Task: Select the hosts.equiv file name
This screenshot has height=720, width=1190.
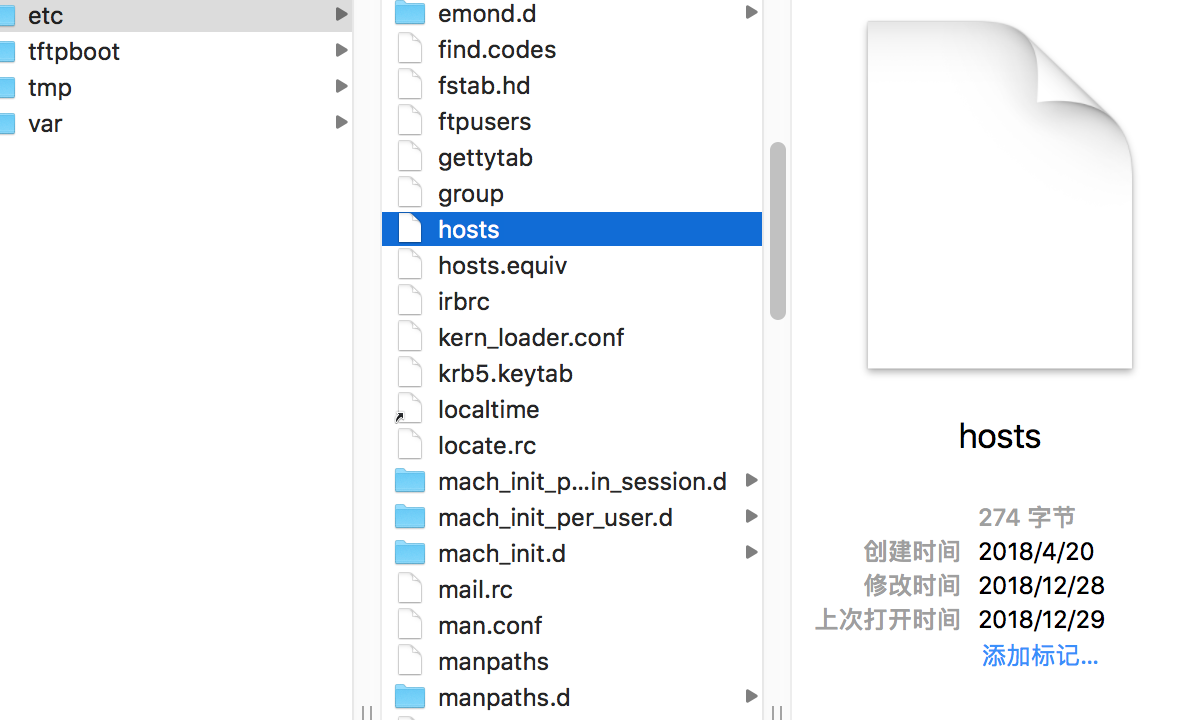Action: click(x=502, y=266)
